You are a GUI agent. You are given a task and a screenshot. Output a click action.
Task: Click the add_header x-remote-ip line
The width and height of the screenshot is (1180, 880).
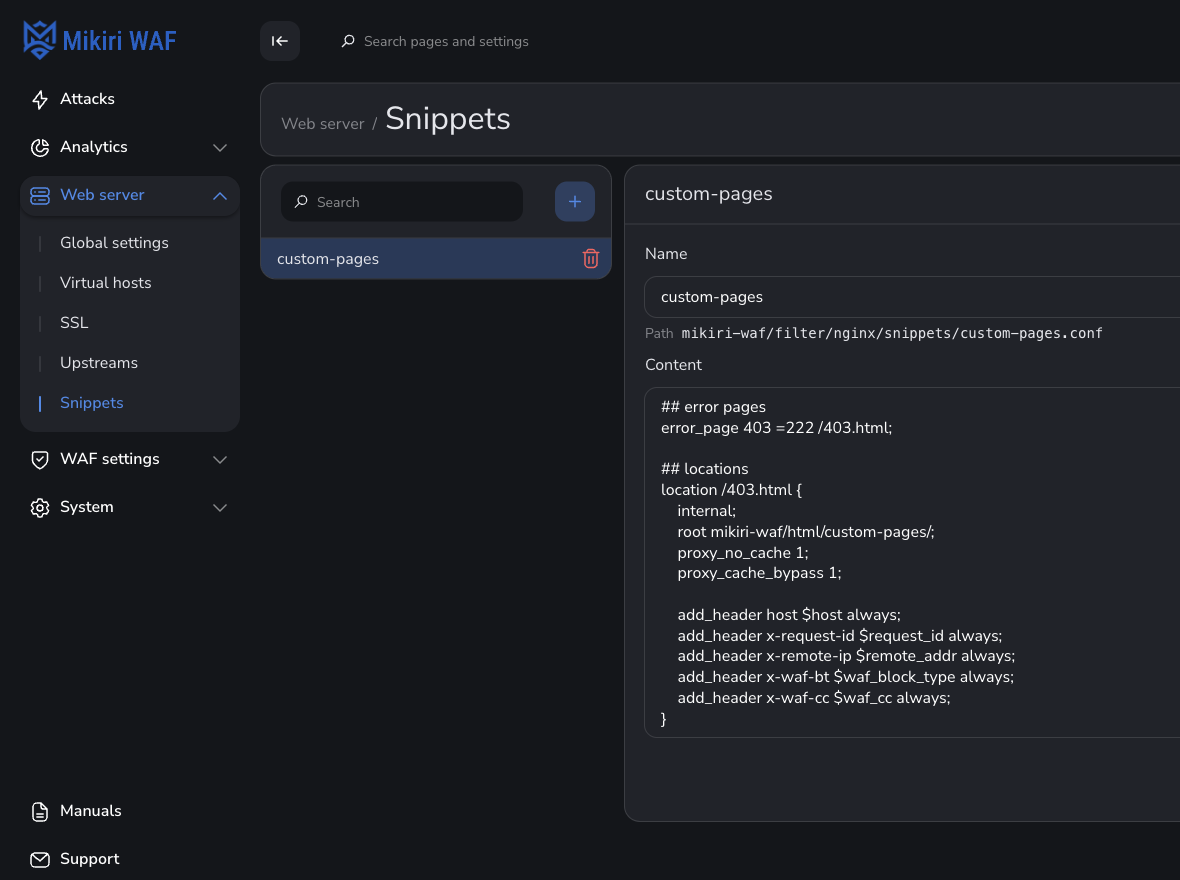click(x=846, y=656)
